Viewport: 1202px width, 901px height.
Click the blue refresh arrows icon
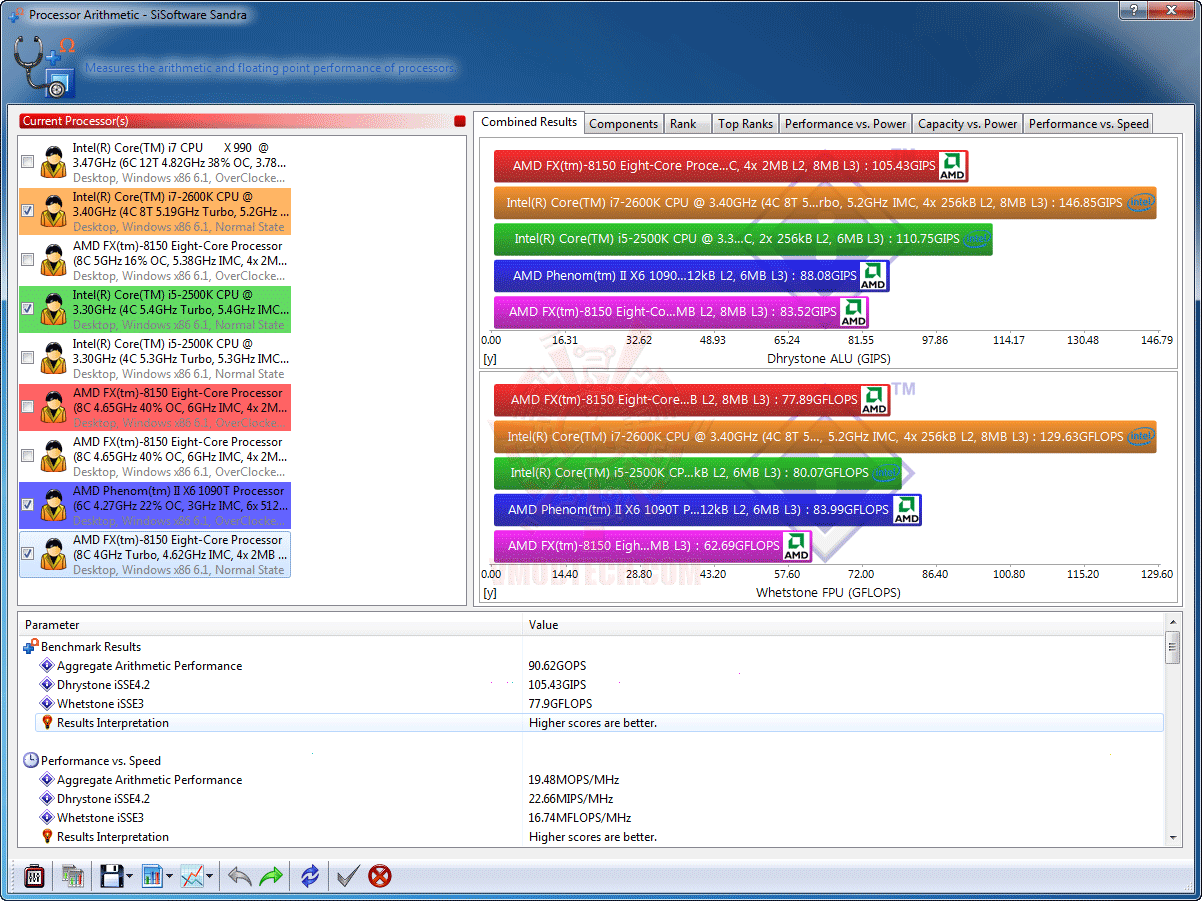tap(310, 877)
